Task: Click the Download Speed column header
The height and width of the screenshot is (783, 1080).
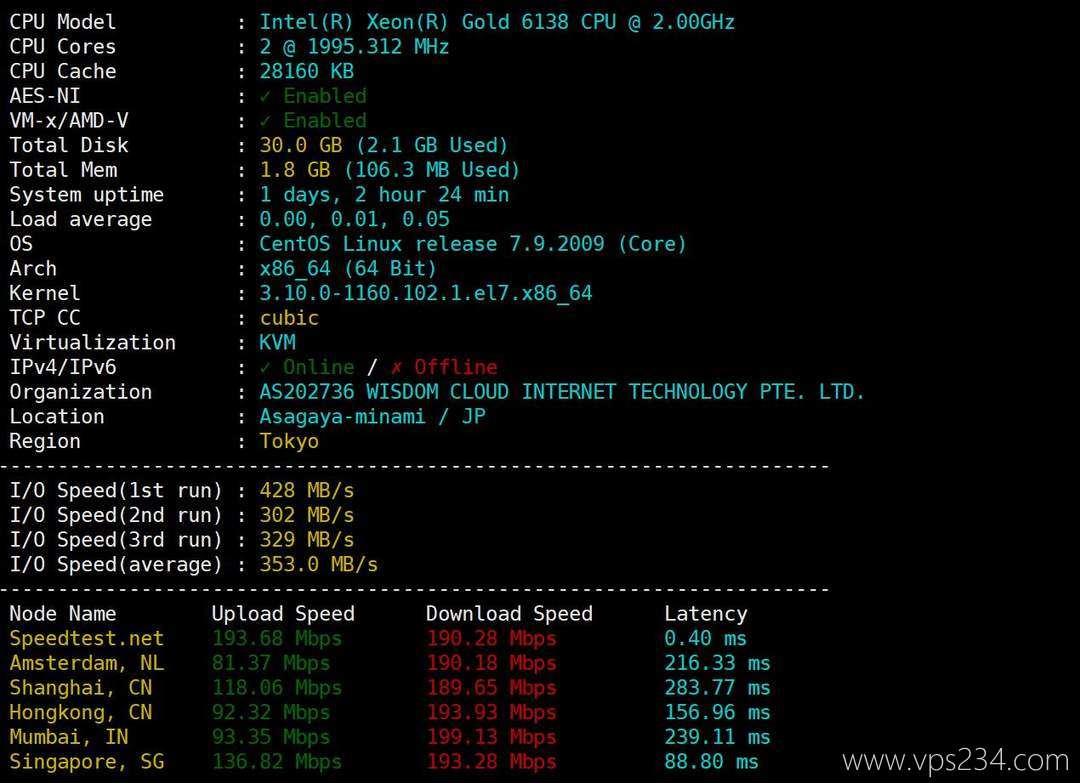Action: 509,614
